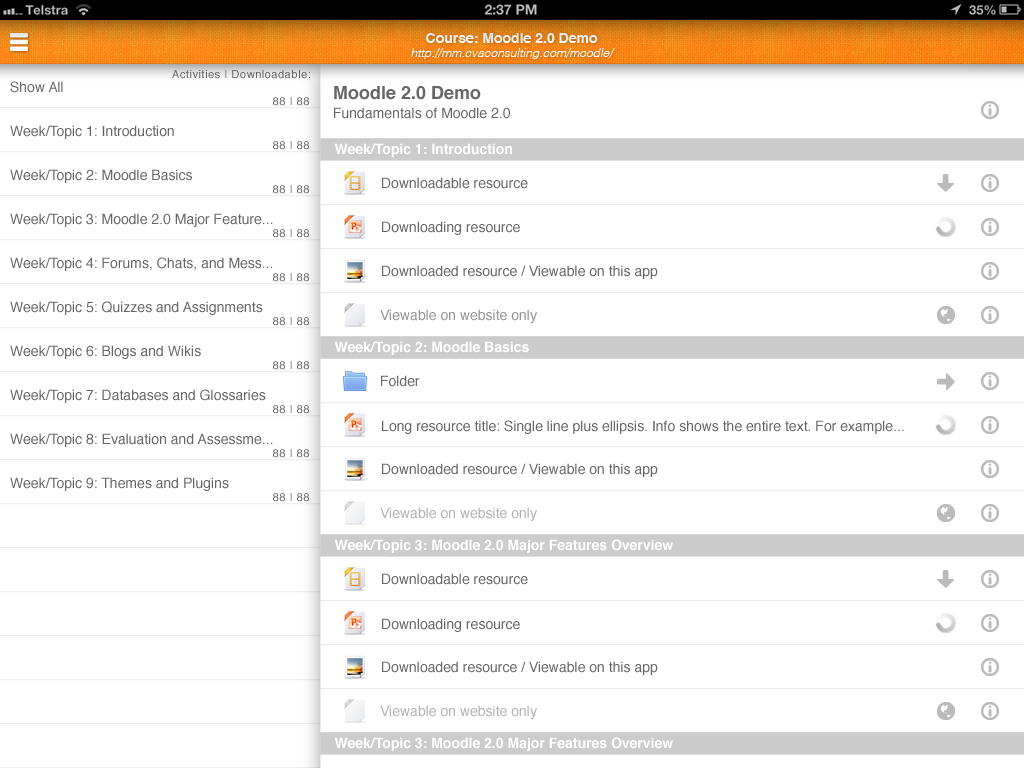Tap the Moodle 2.0 Demo course title
Viewport: 1024px width, 768px height.
coord(406,93)
